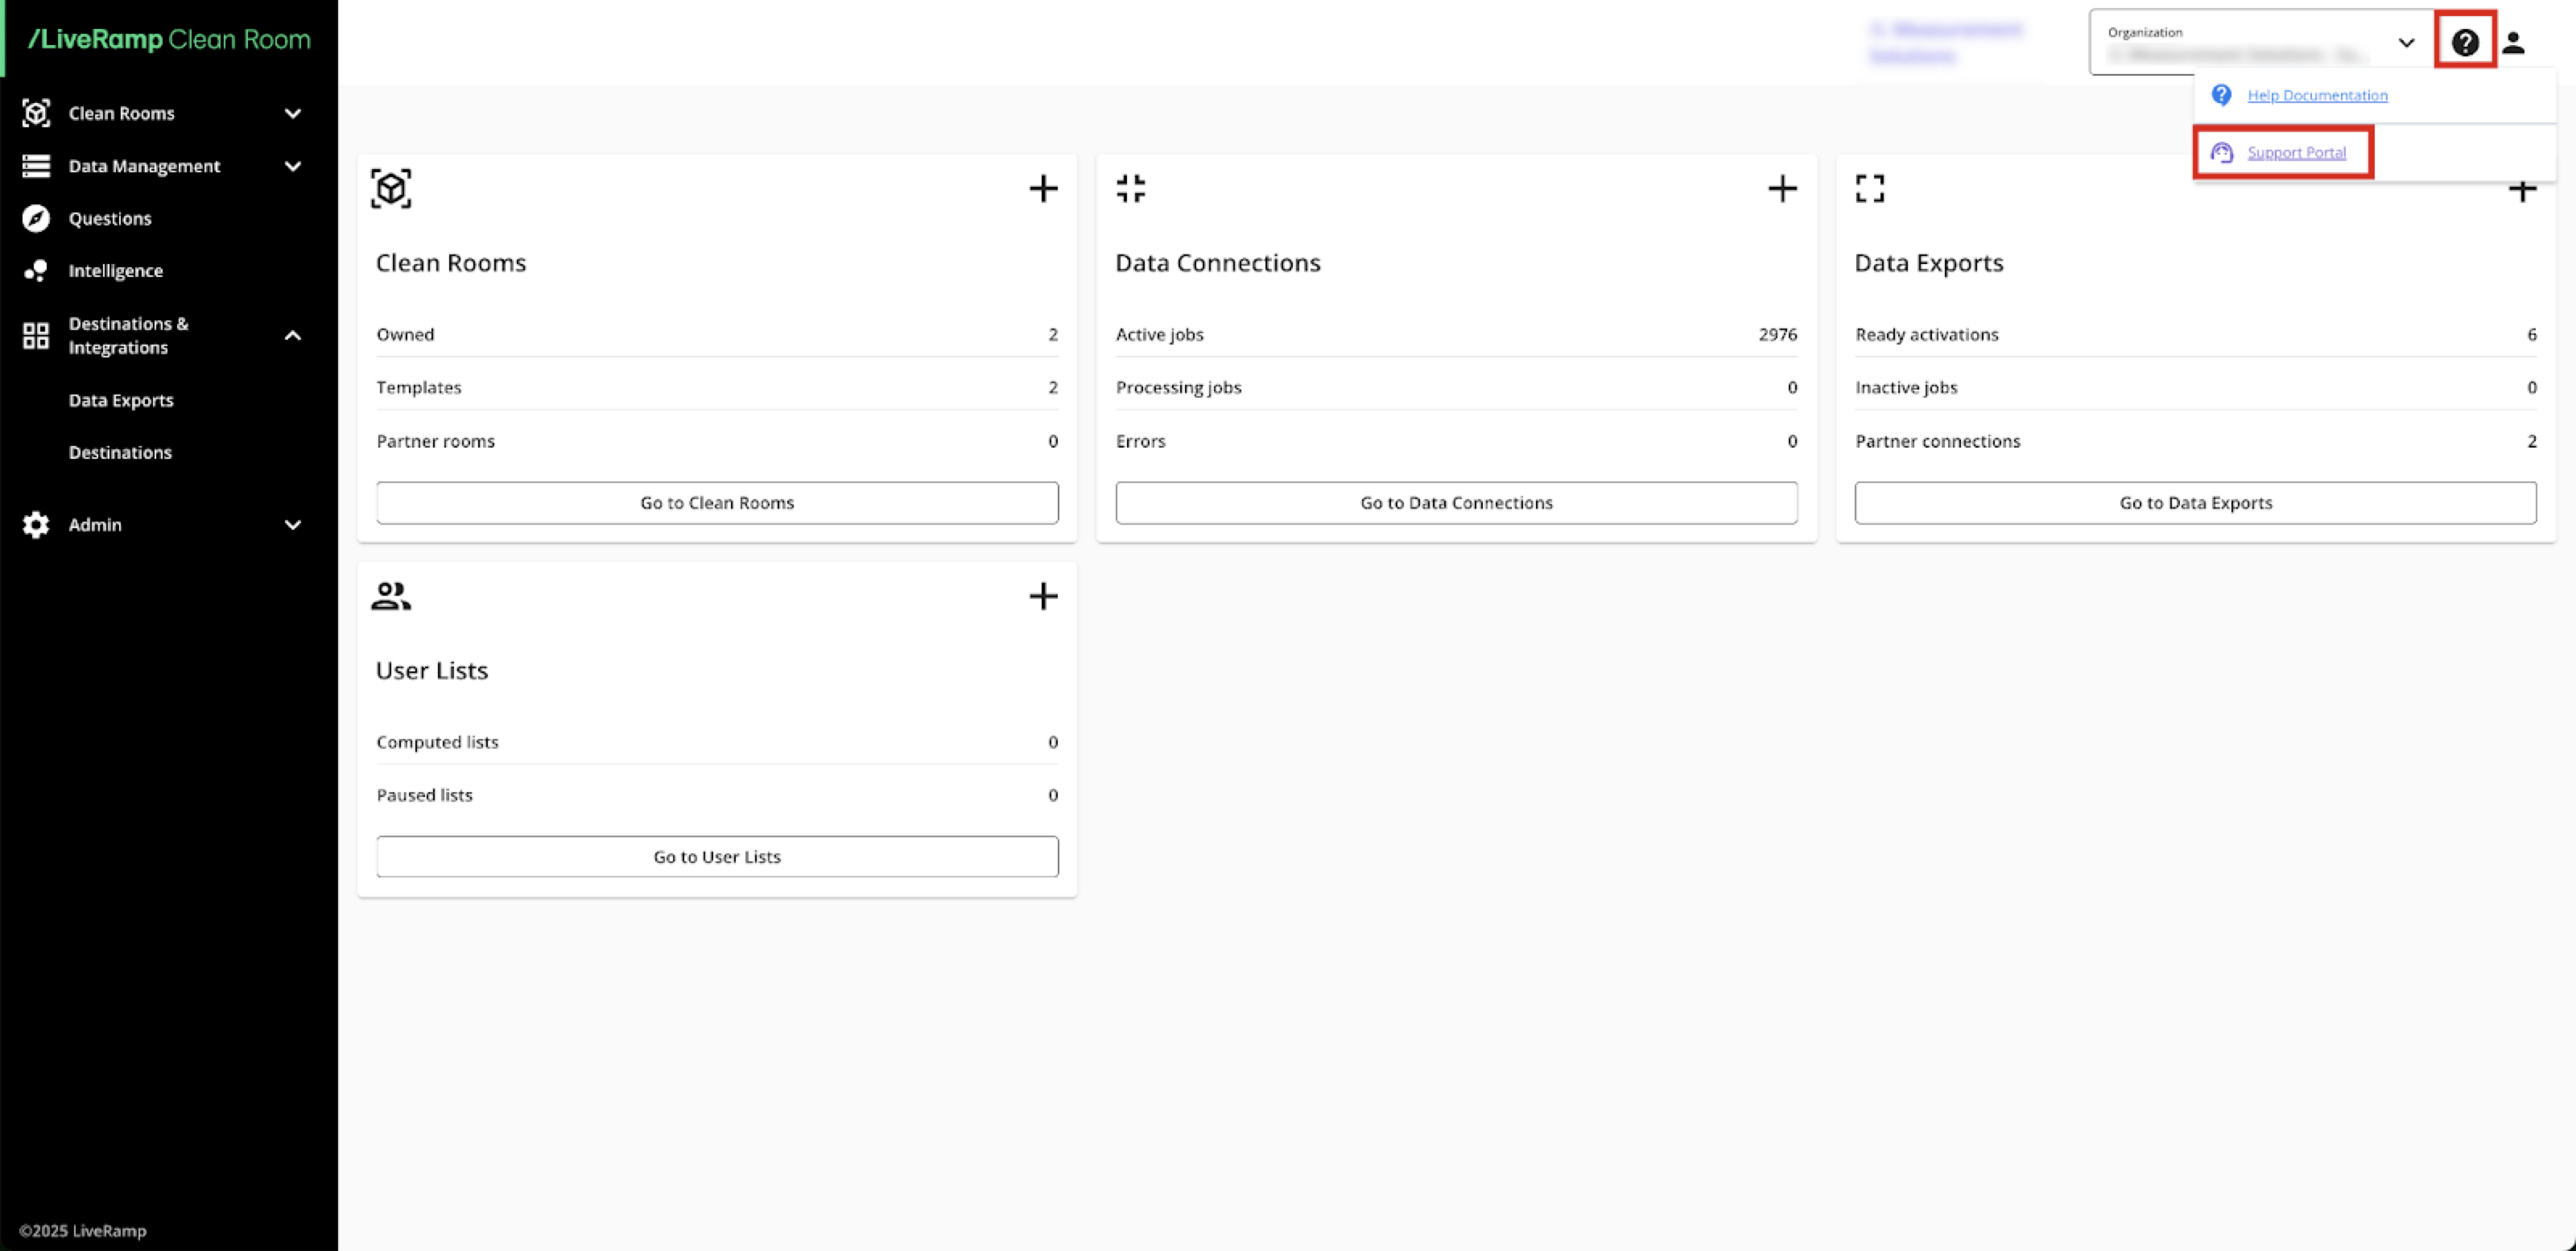Image resolution: width=2576 pixels, height=1251 pixels.
Task: Click plus icon on Clean Rooms card
Action: pos(1043,188)
